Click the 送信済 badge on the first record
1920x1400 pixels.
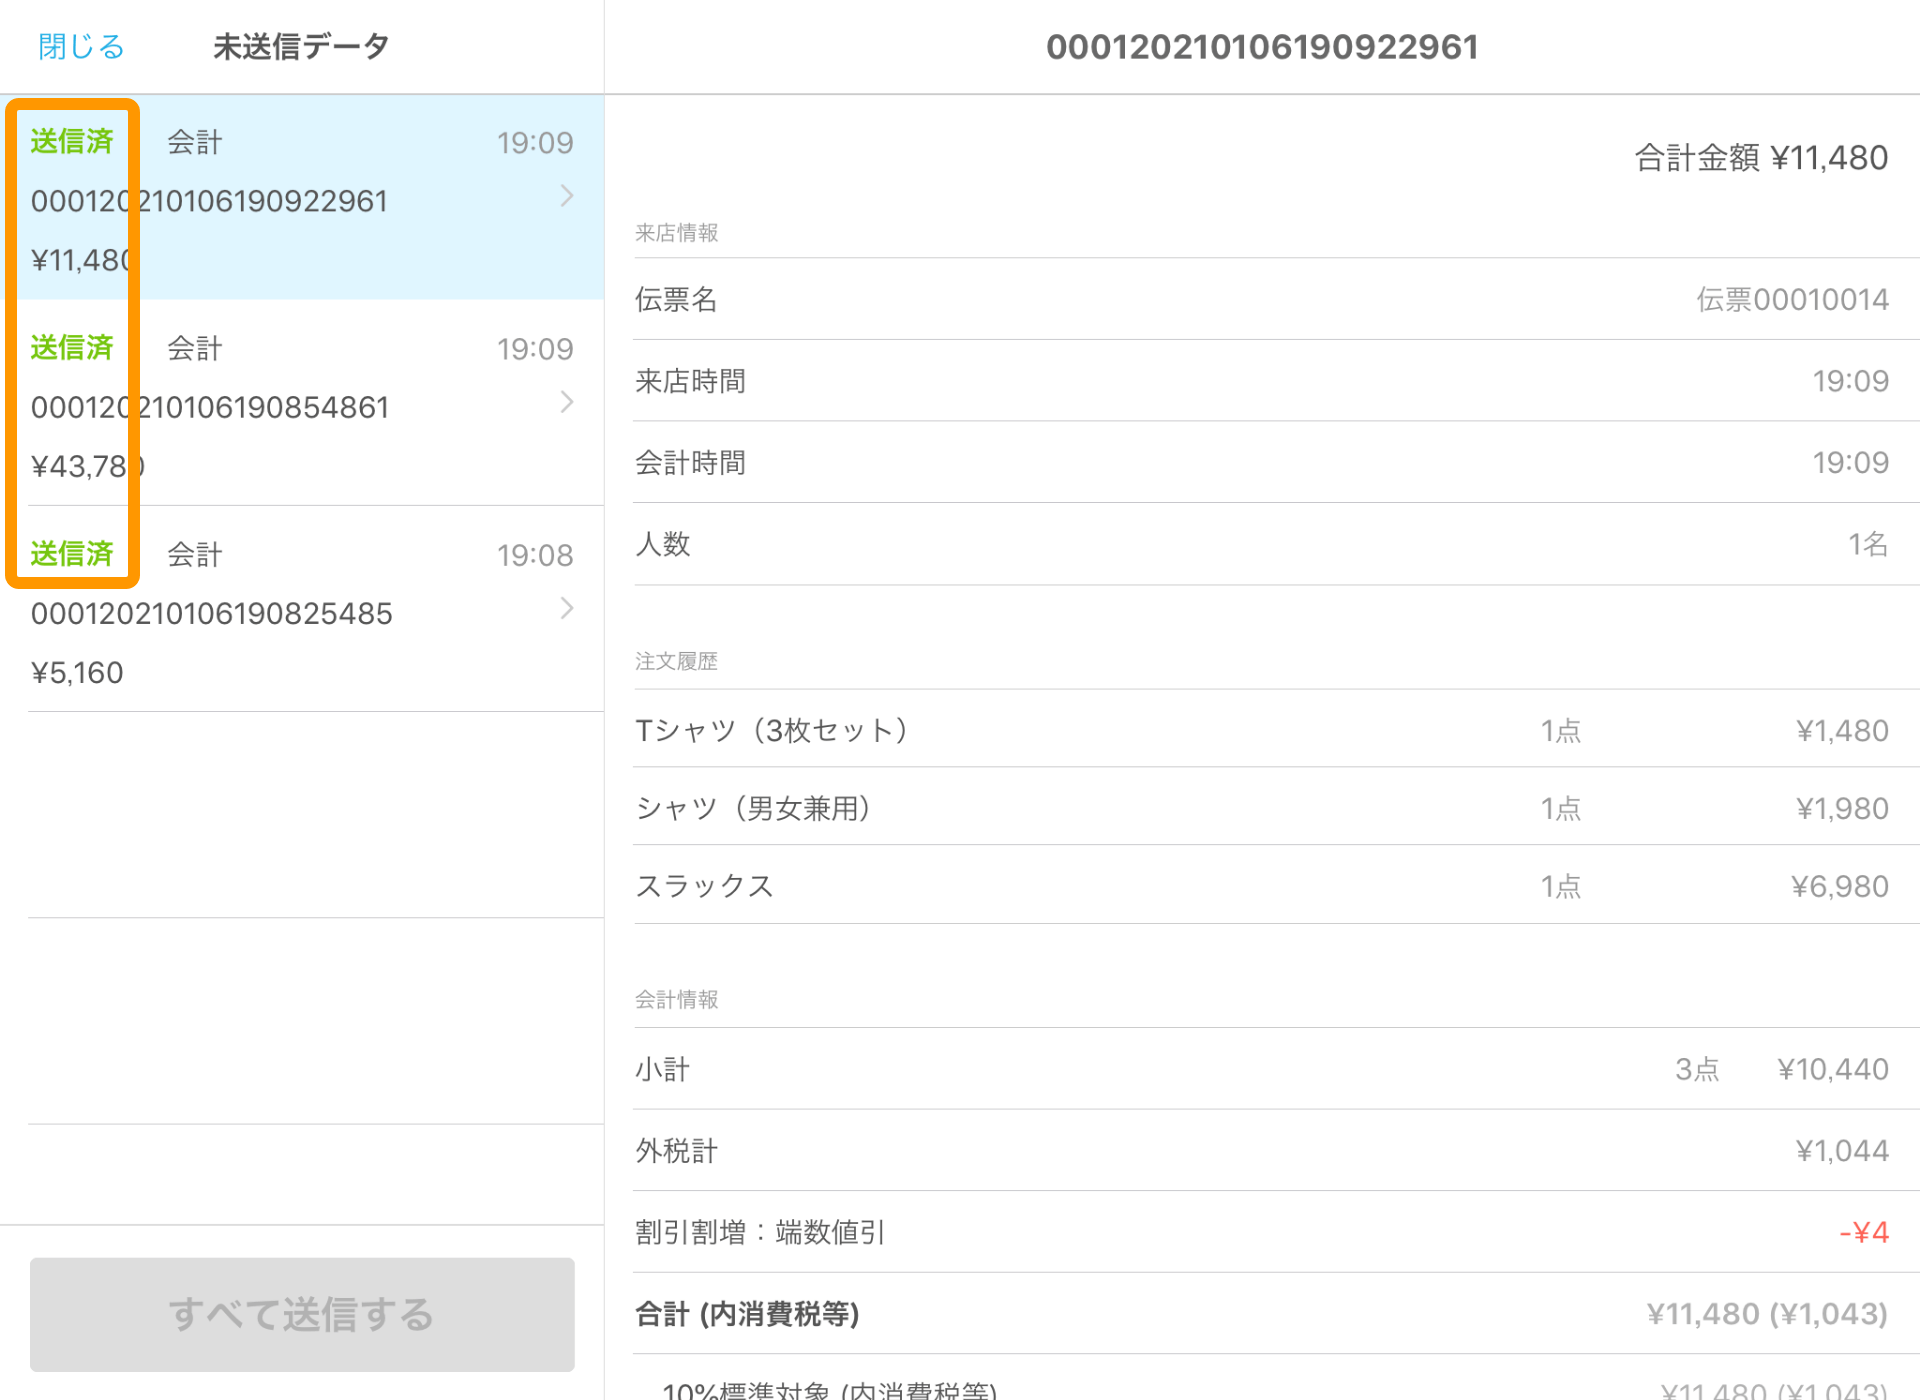tap(72, 142)
